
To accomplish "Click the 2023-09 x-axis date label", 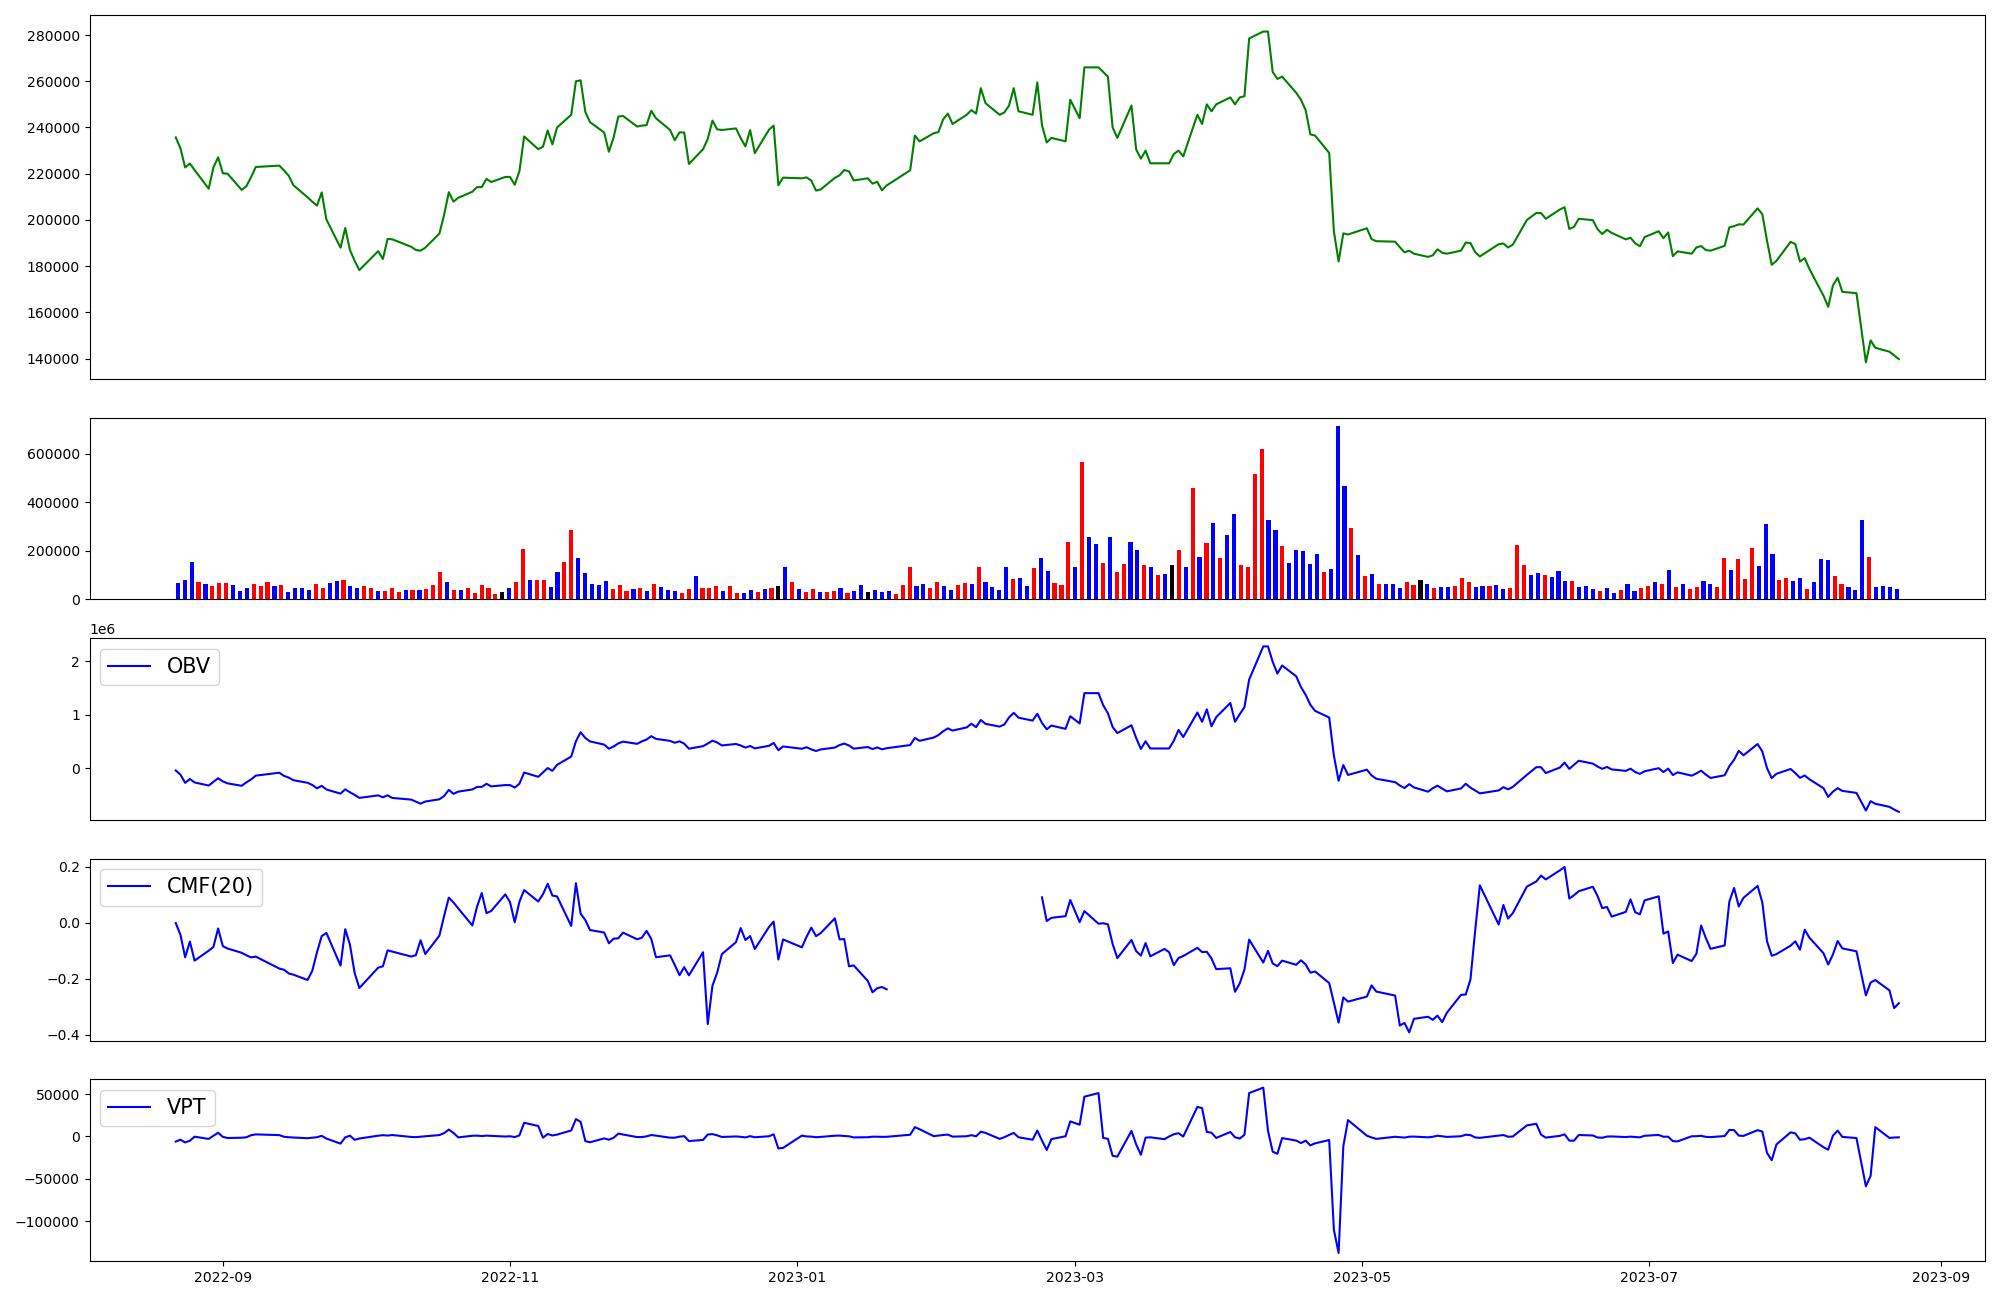I will click(x=1941, y=1276).
